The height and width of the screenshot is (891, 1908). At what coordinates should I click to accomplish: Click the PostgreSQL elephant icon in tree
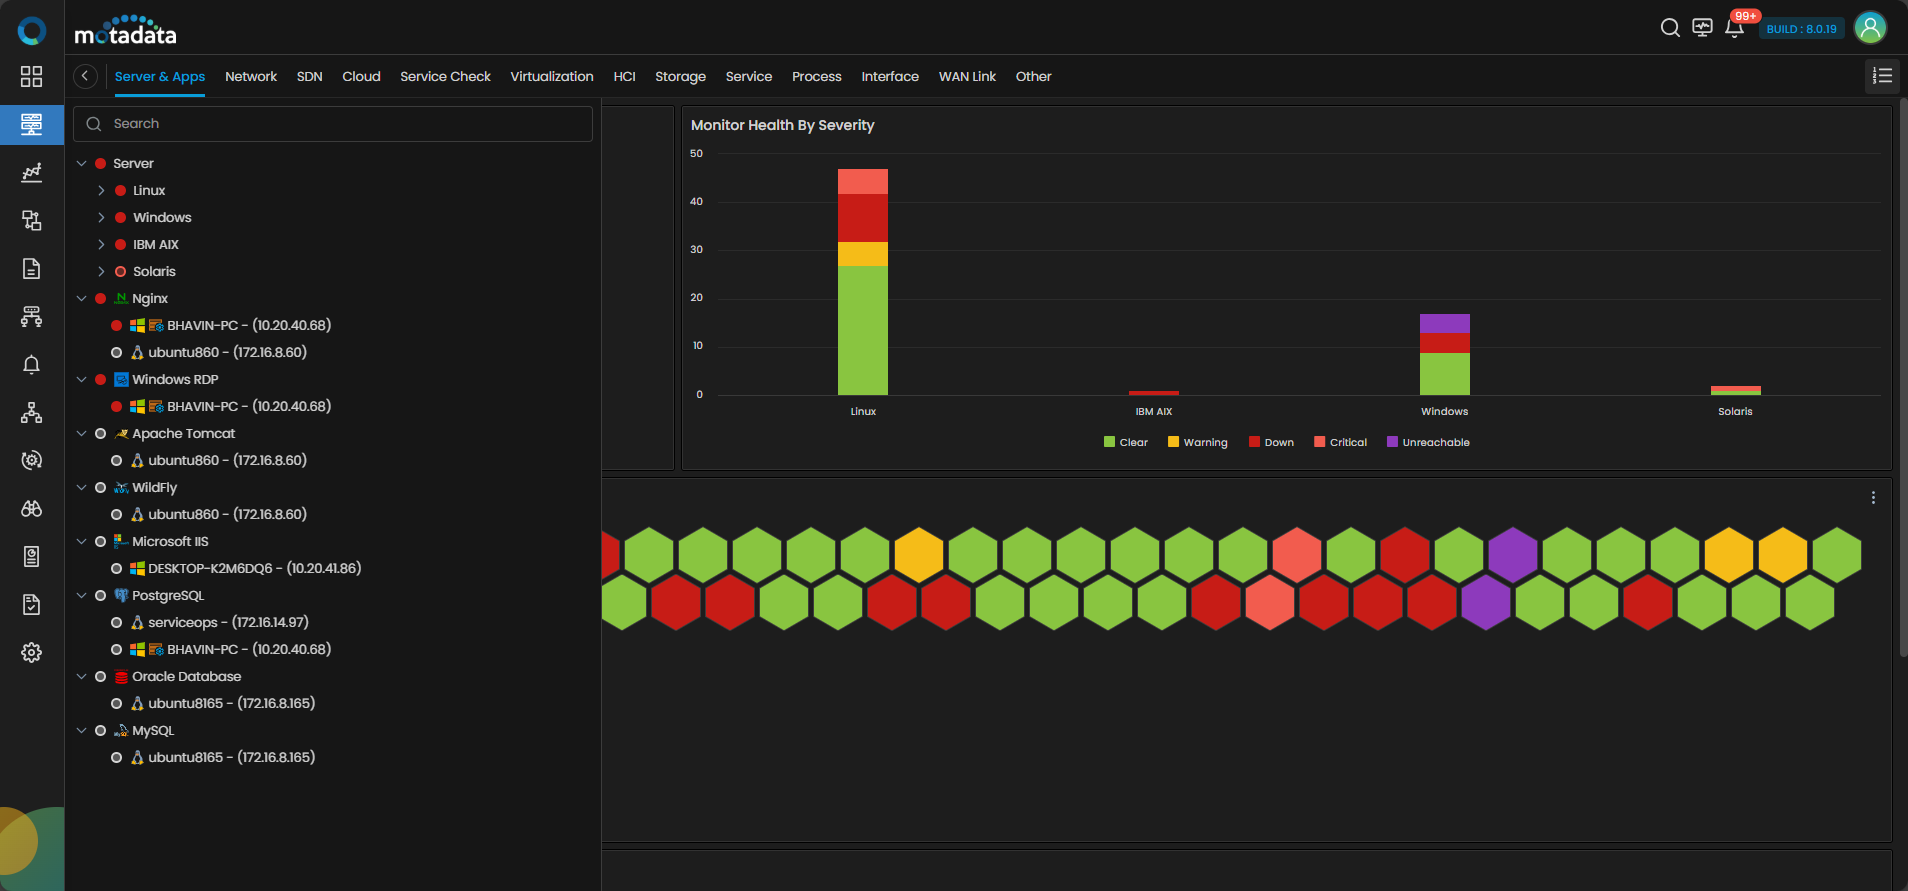(121, 595)
